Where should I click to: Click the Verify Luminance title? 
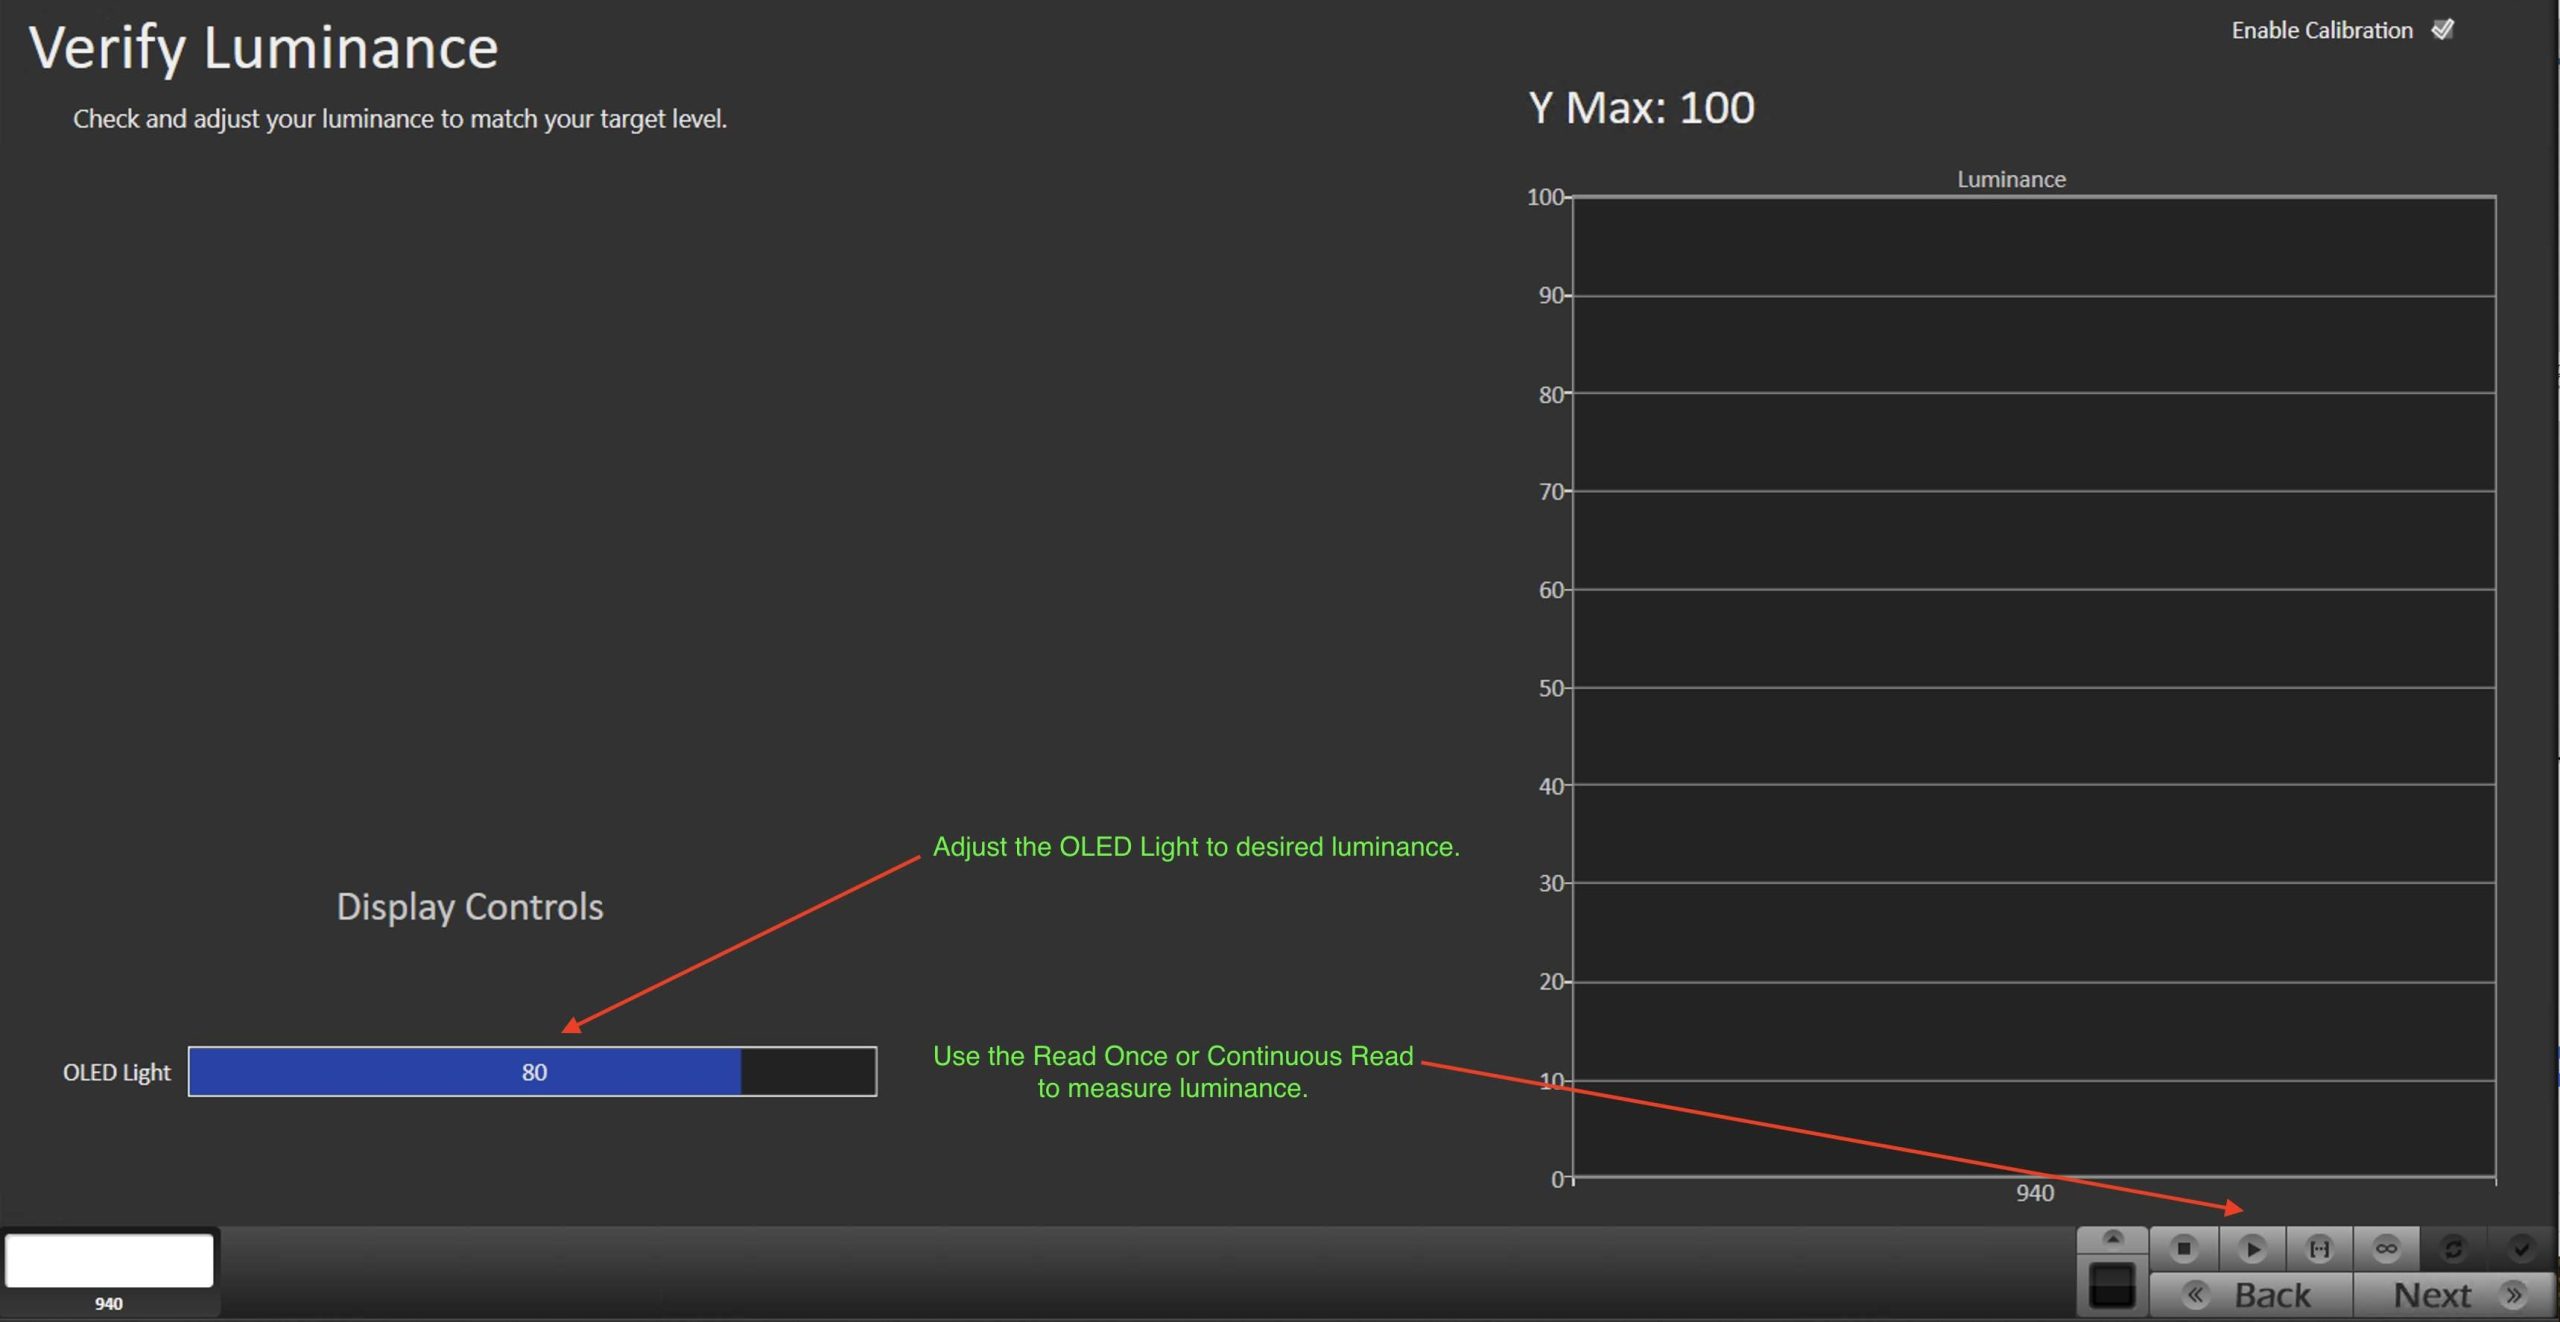[x=263, y=47]
